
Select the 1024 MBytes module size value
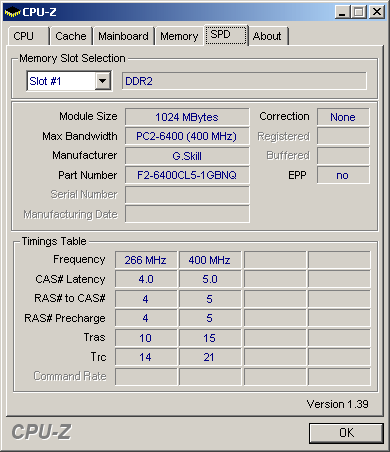point(187,117)
